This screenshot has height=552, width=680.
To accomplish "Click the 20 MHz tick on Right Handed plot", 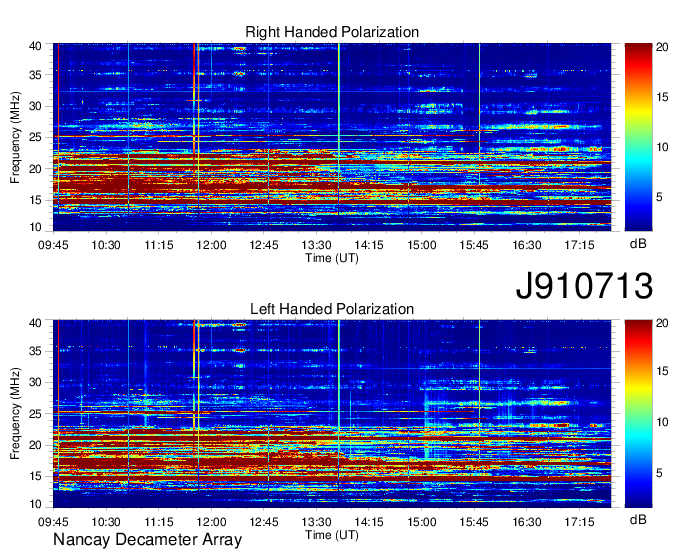I will 35,169.
